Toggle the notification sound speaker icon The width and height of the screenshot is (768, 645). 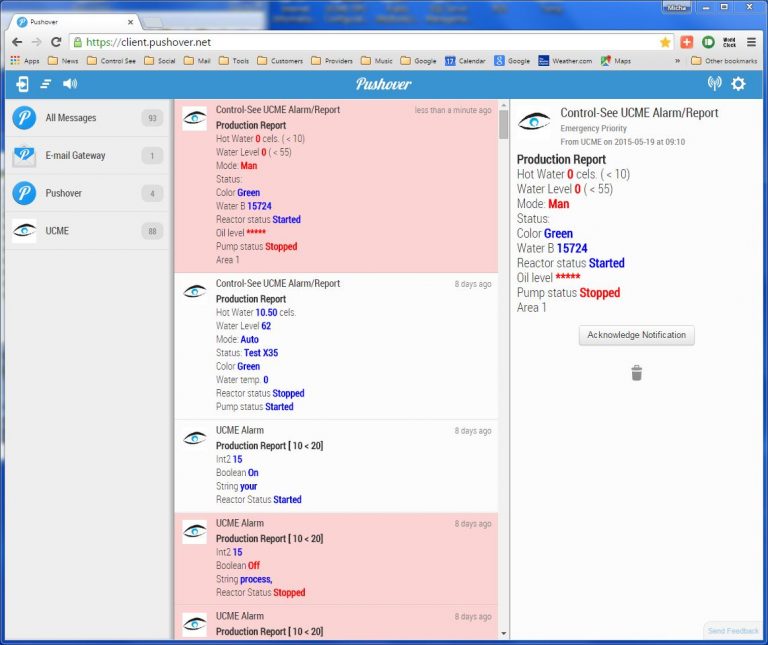coord(70,84)
